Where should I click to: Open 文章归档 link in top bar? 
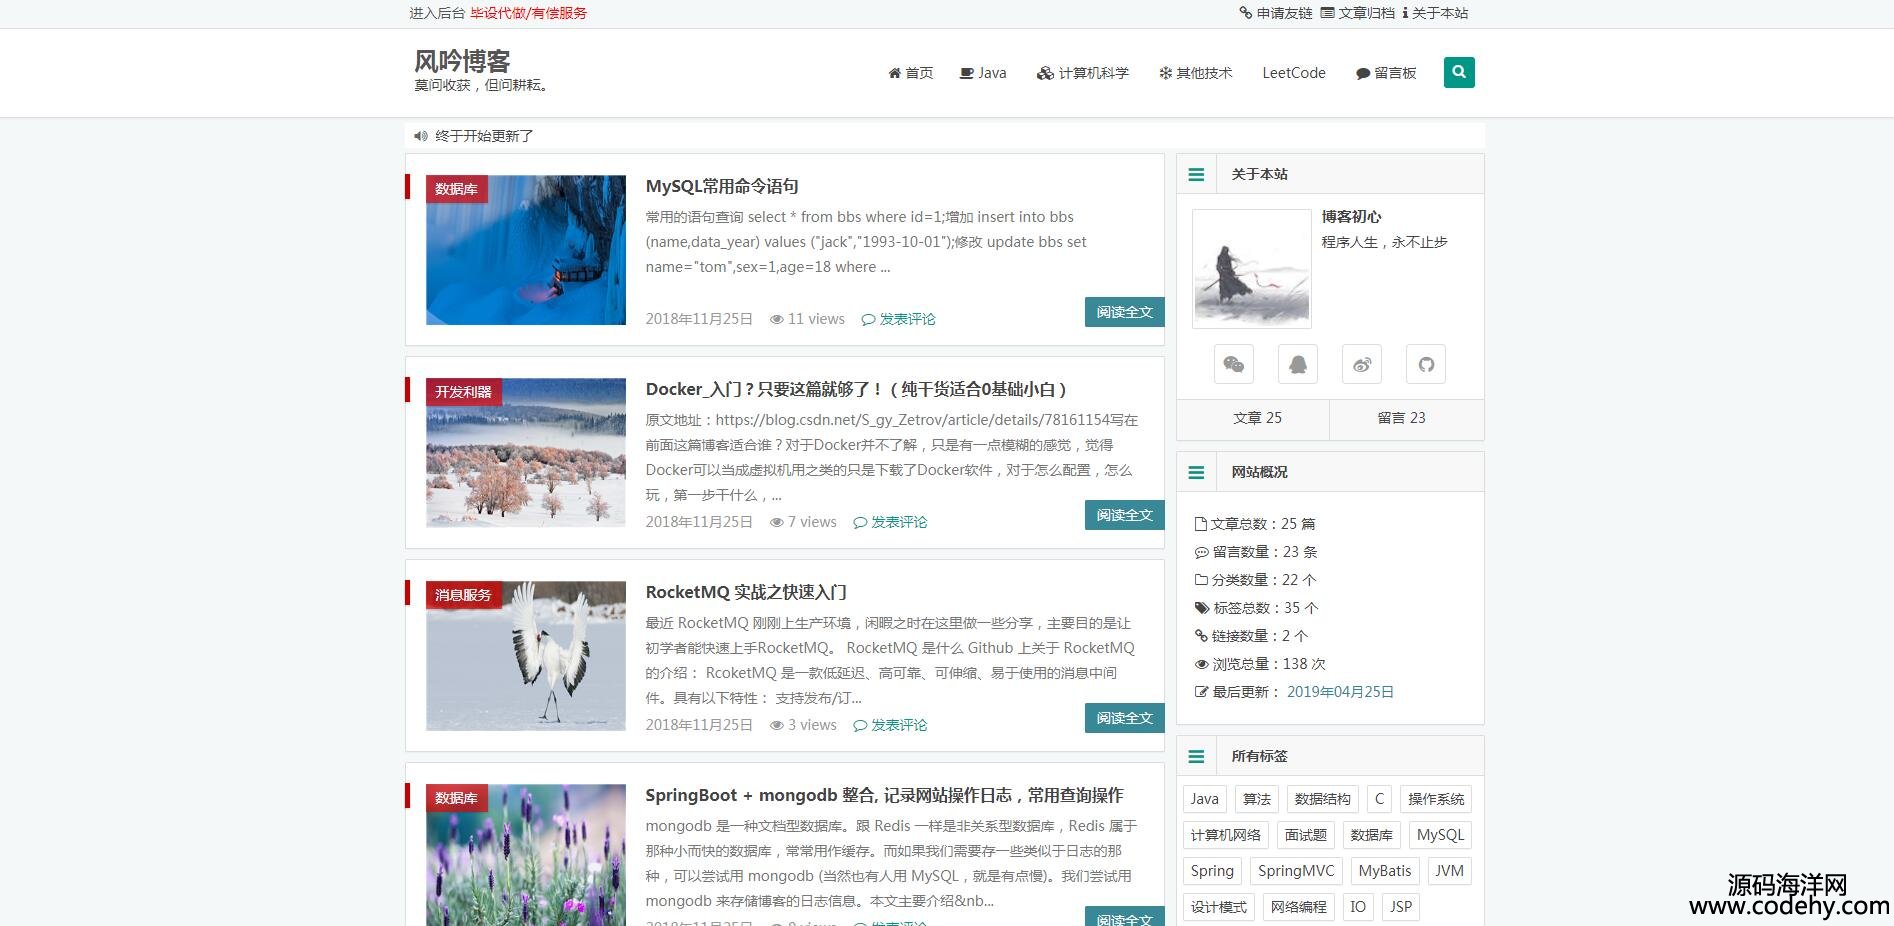1358,13
